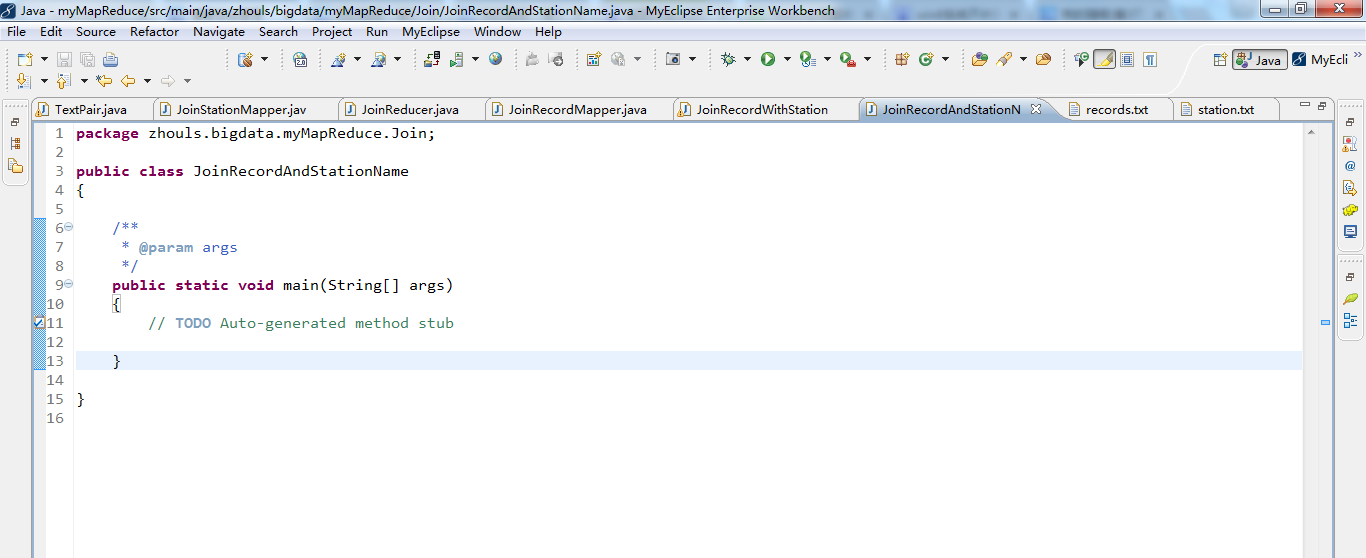
Task: Switch to JoinRecordWithStation tab
Action: (x=762, y=109)
